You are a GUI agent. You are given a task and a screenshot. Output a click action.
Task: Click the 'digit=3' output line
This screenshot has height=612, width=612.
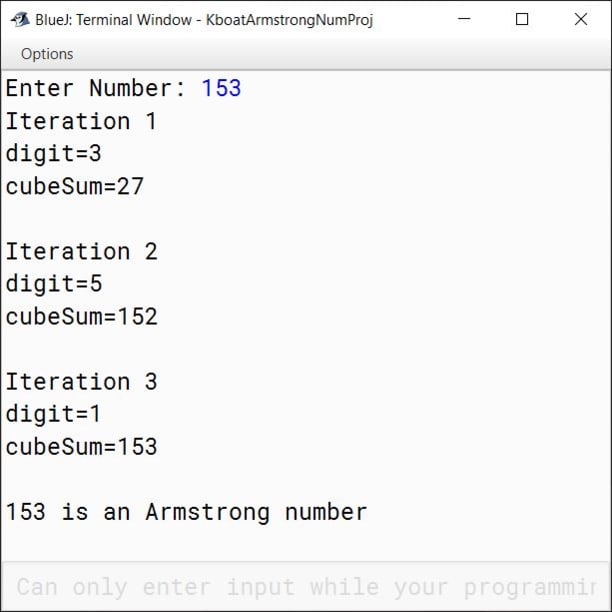tap(53, 153)
